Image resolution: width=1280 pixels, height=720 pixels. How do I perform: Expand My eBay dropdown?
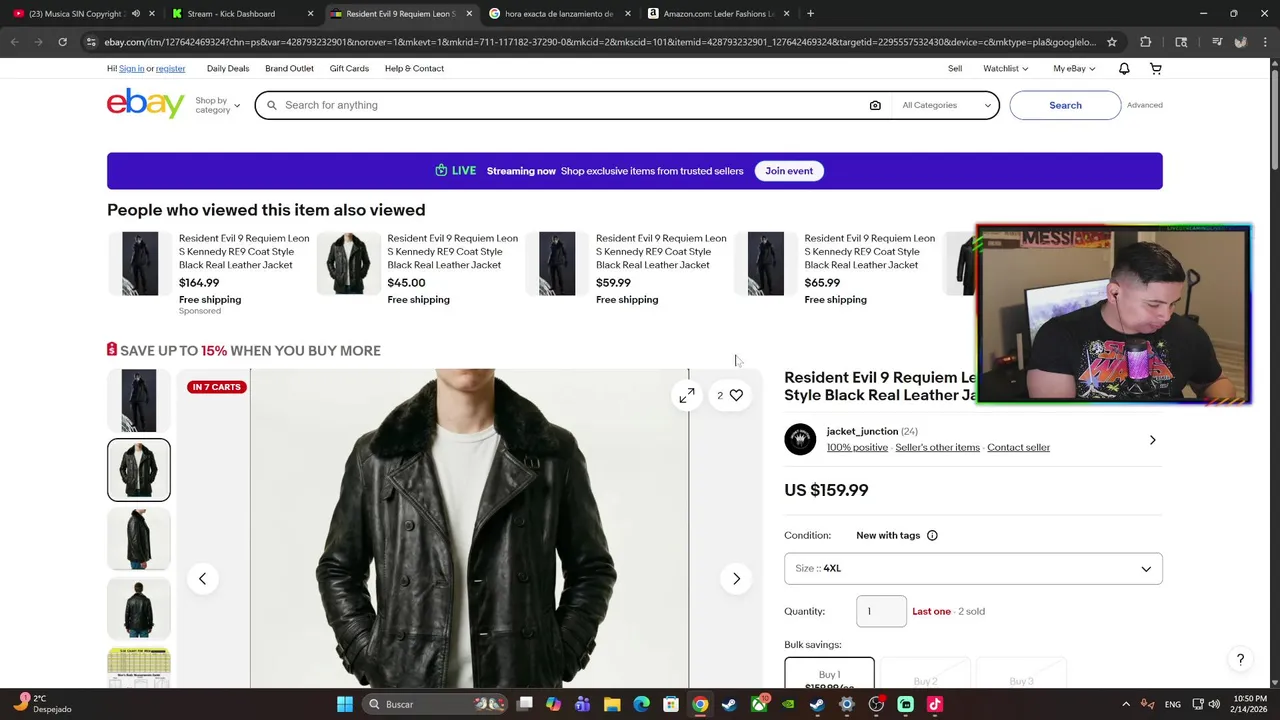pos(1074,69)
